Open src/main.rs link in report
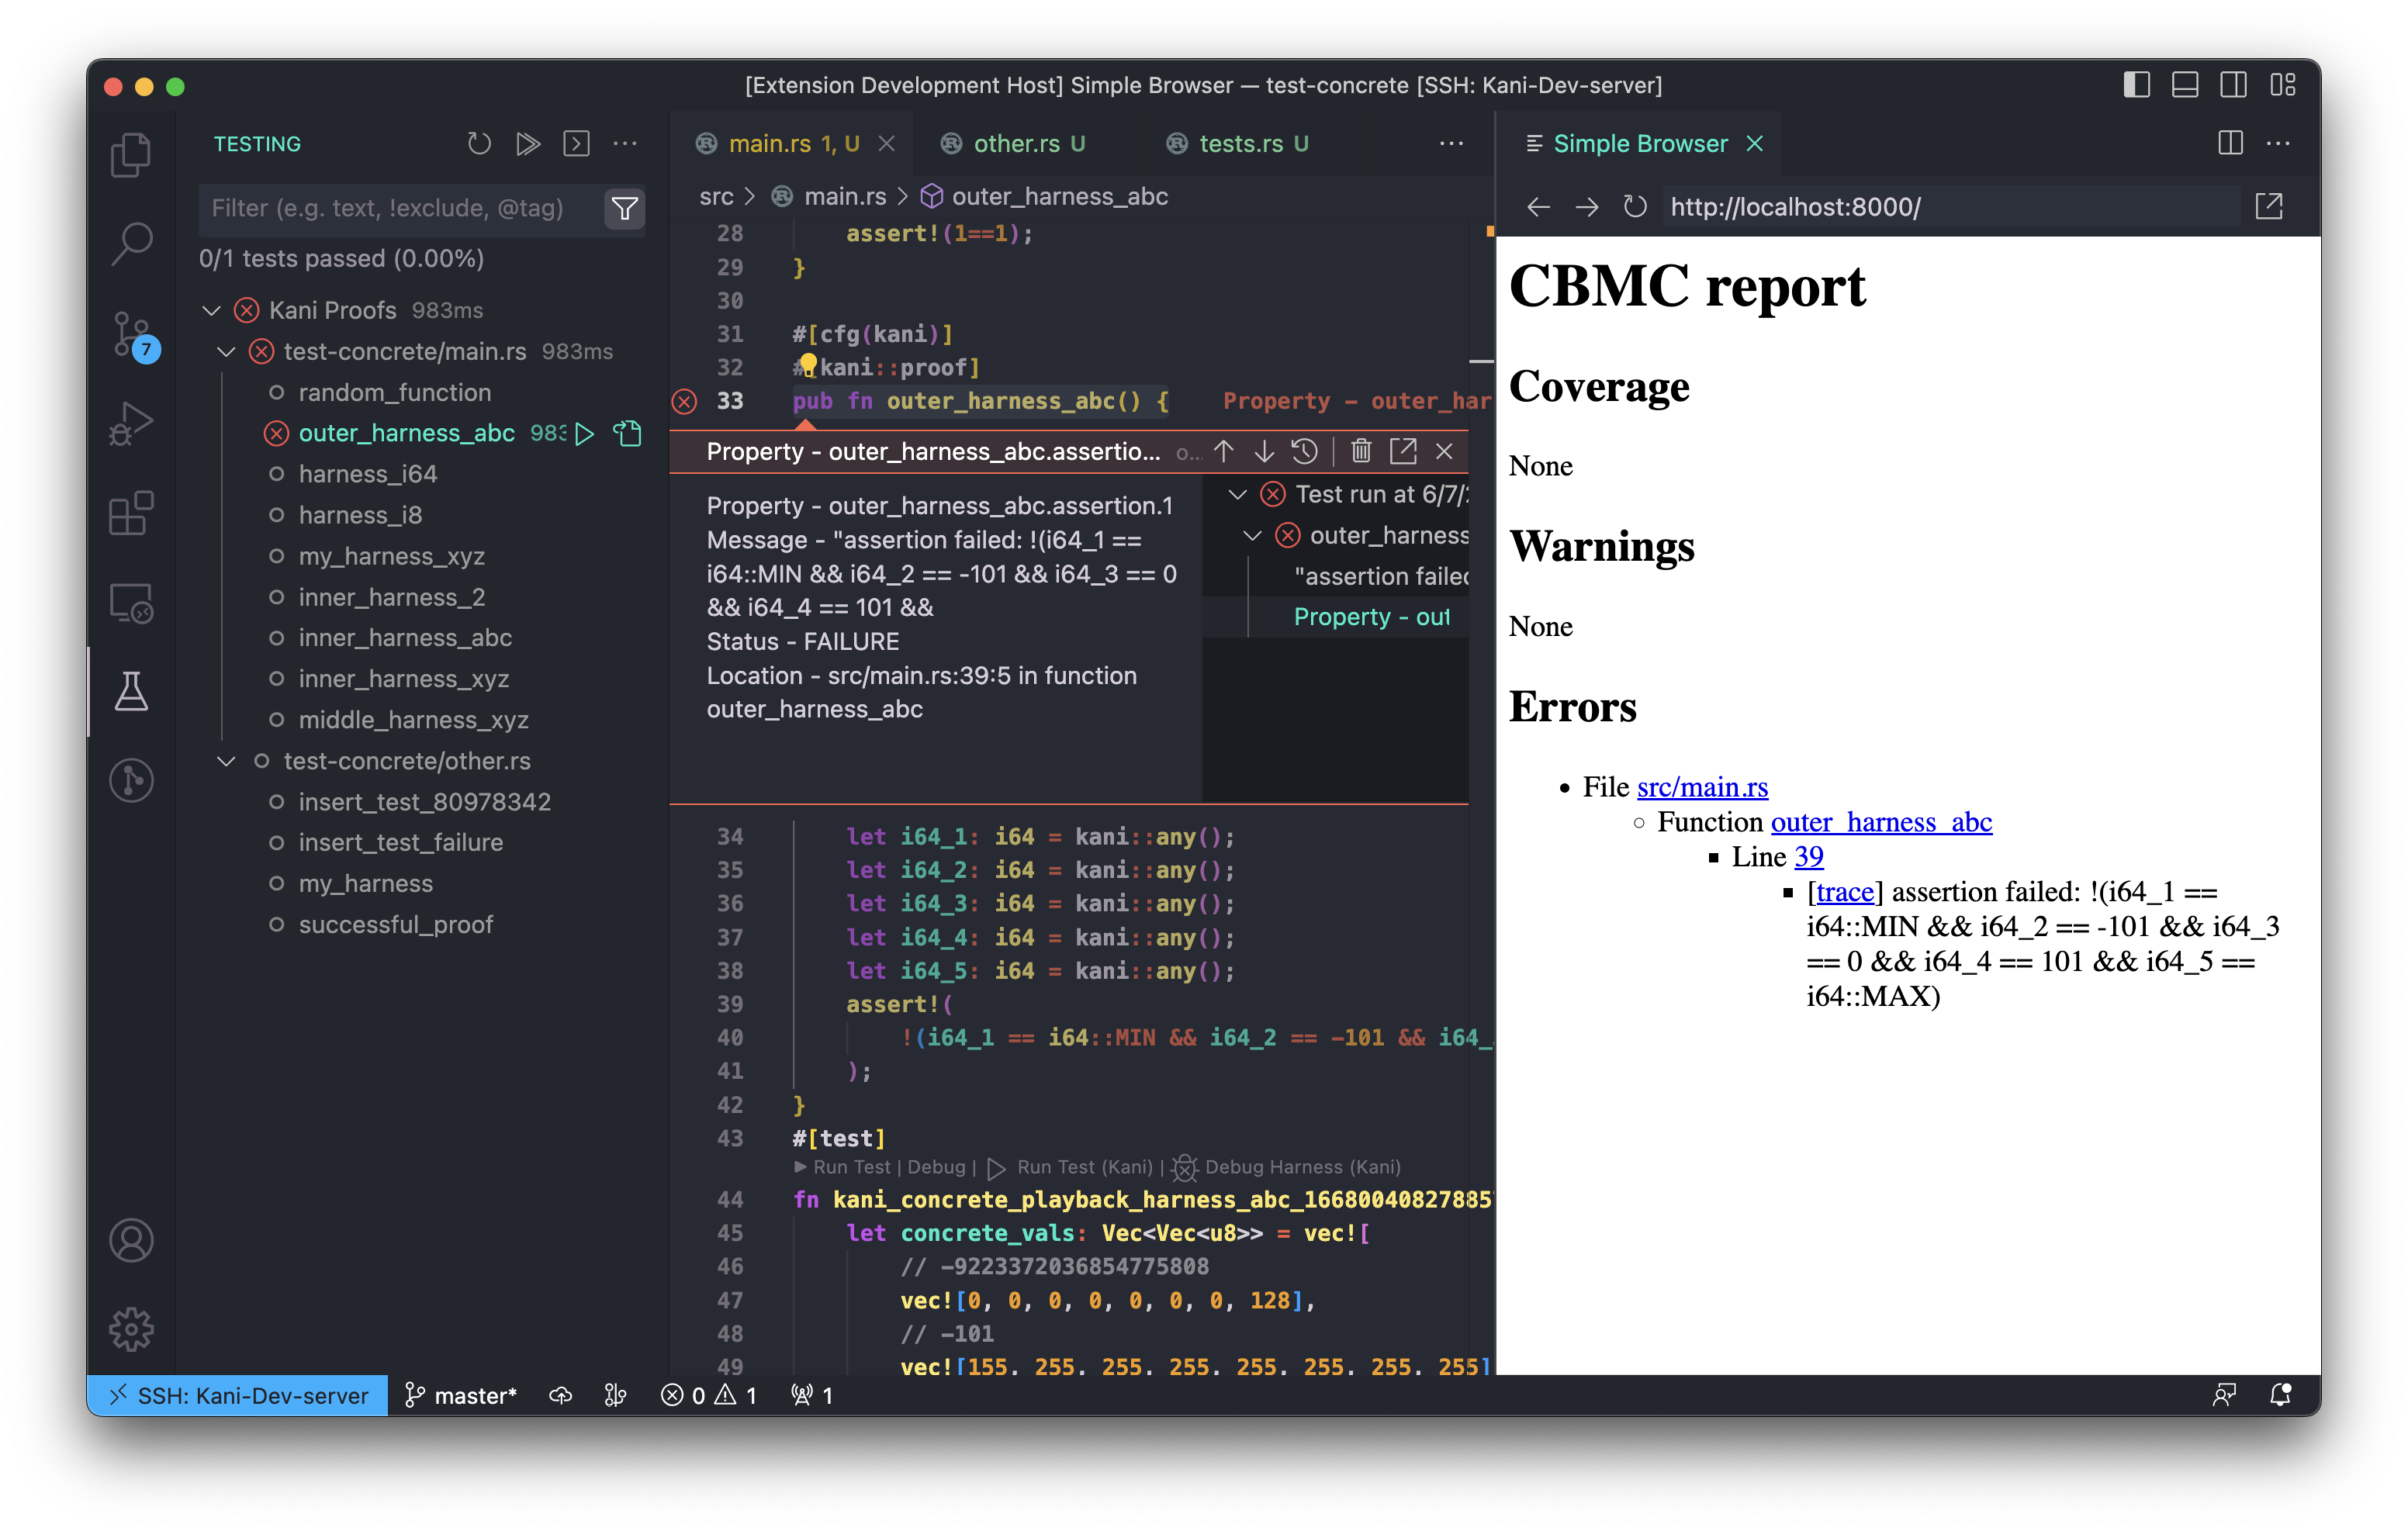Screen dimensions: 2408x1531 1702,787
